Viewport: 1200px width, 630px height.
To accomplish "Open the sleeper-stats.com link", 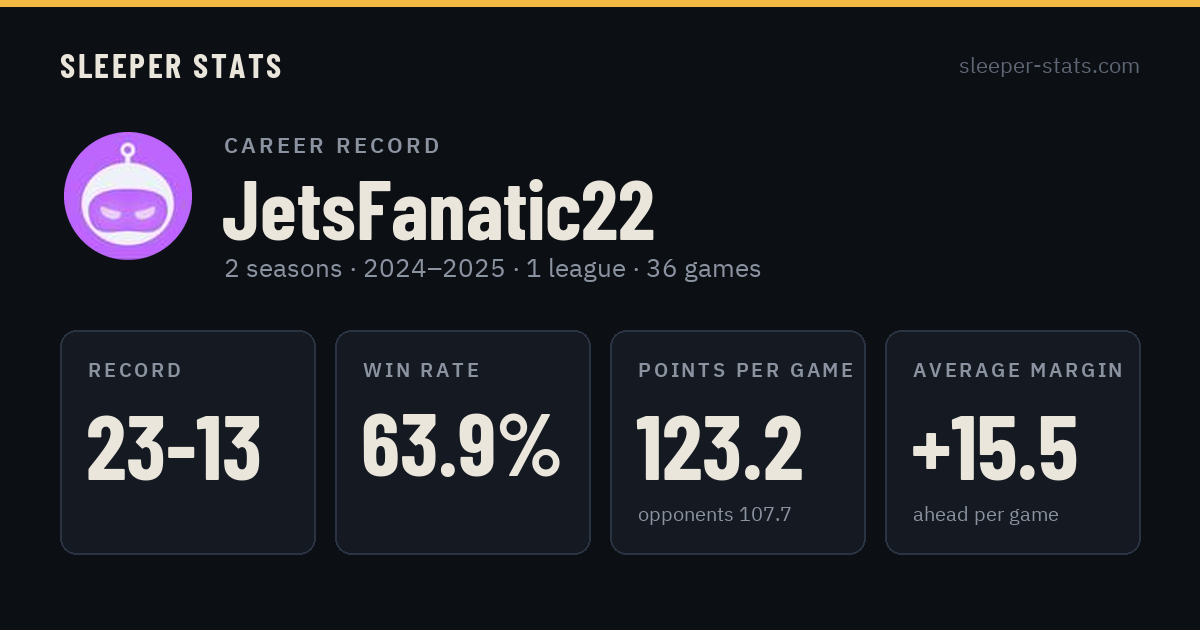I will [1049, 66].
